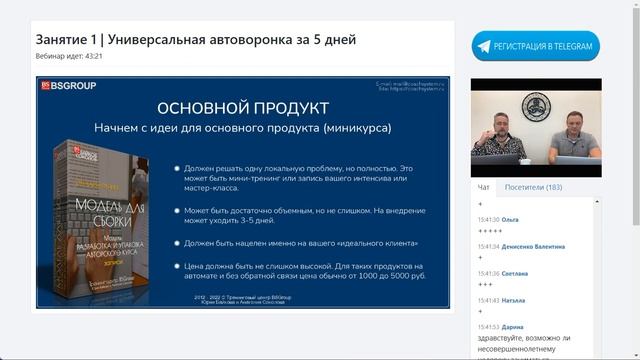The height and width of the screenshot is (360, 640).
Task: Click the page vertical scrollbar
Action: coord(636,116)
